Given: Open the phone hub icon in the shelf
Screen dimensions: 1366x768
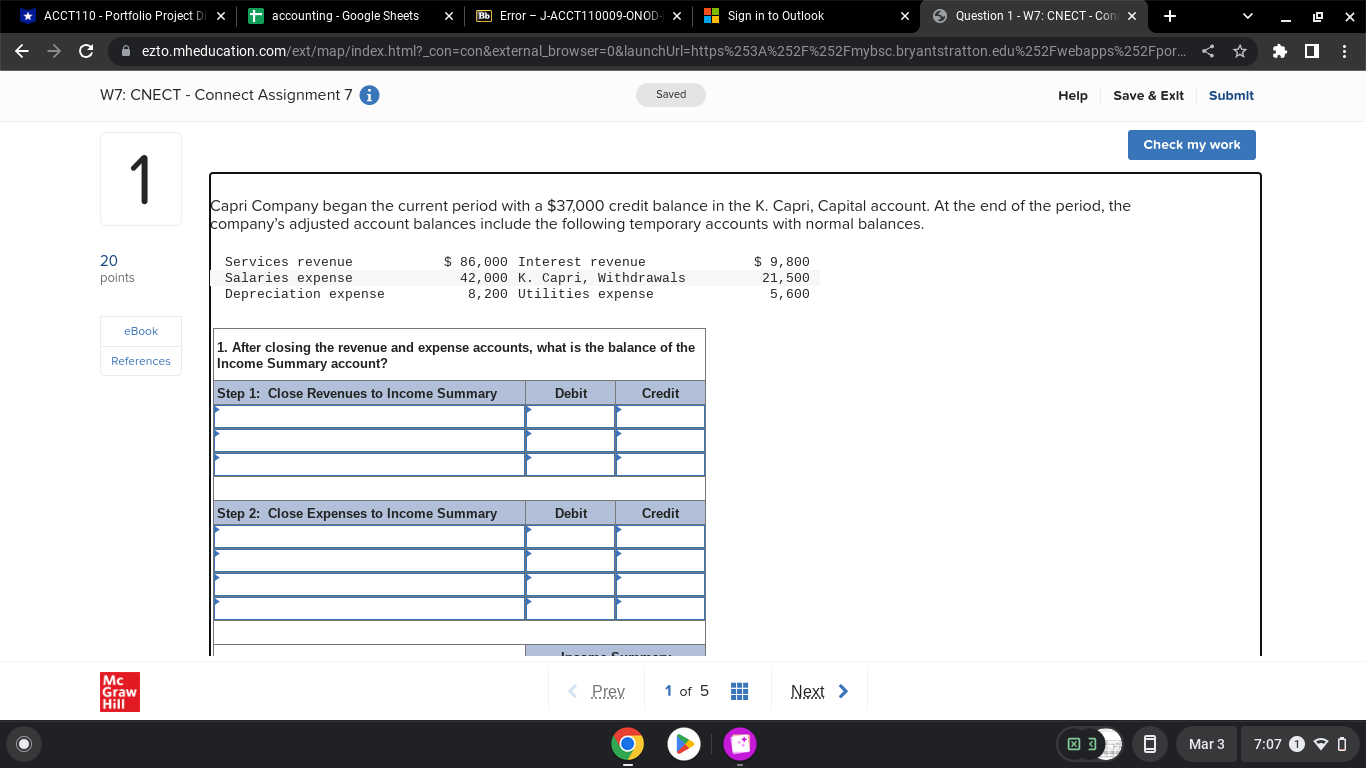Looking at the screenshot, I should click(1150, 744).
